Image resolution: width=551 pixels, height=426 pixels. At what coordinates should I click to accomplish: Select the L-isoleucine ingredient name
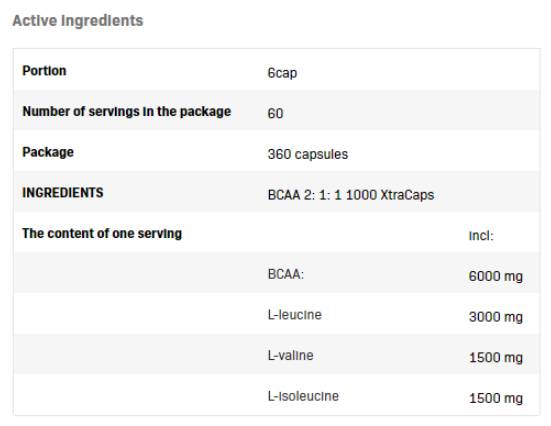click(303, 396)
